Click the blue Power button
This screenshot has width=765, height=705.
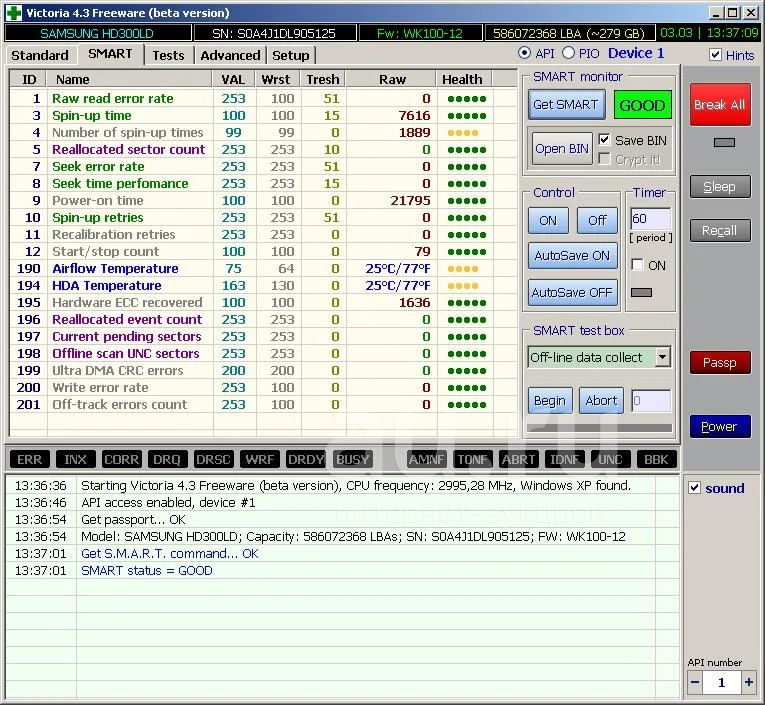point(720,426)
